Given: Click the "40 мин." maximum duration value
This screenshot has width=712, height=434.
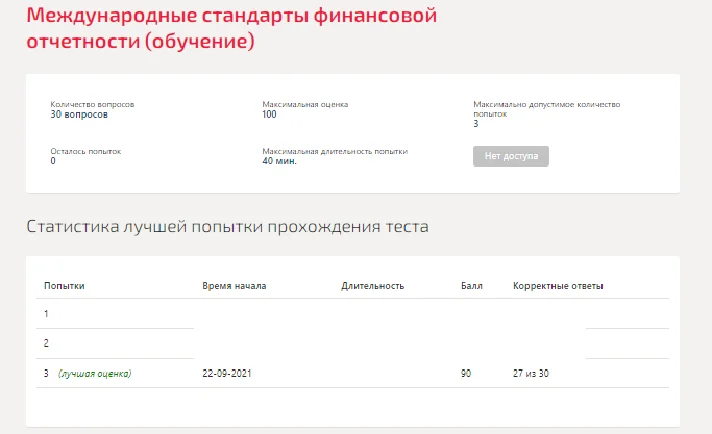Looking at the screenshot, I should [x=279, y=161].
